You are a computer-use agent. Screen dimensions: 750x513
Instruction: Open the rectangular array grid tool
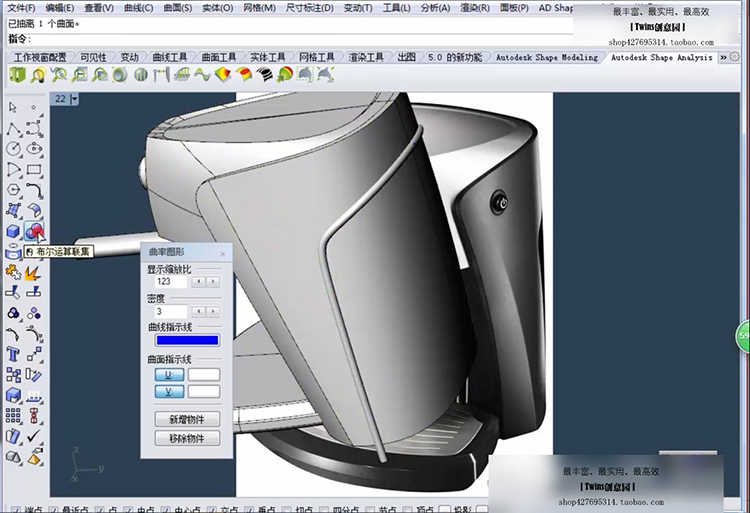tap(13, 416)
